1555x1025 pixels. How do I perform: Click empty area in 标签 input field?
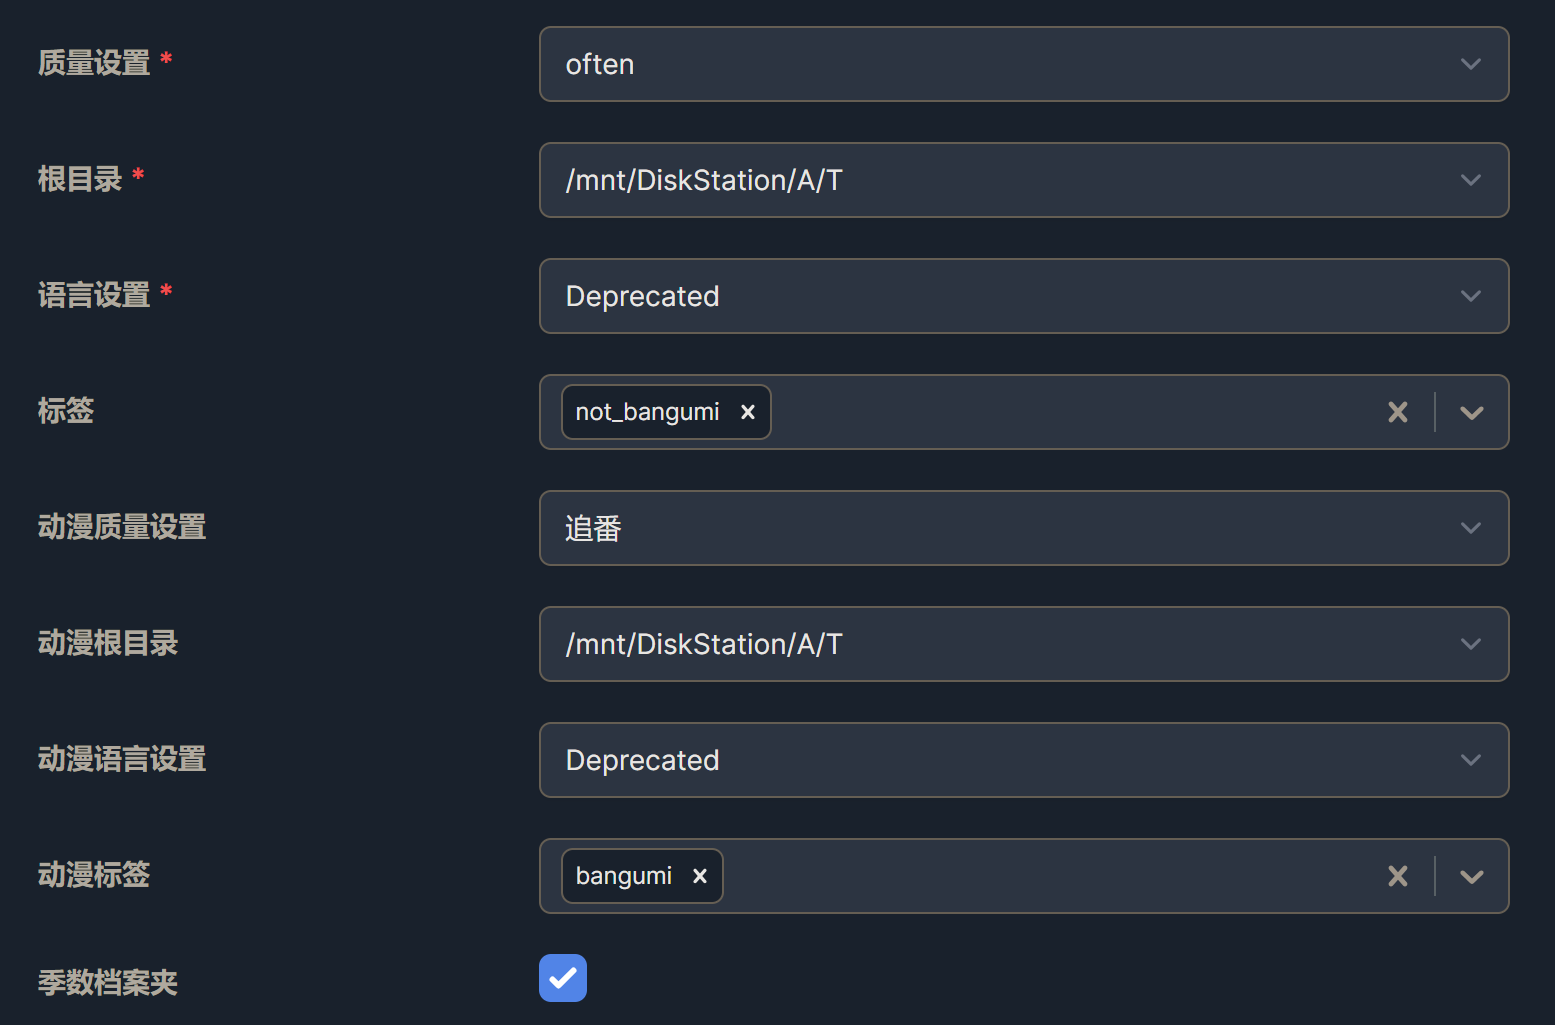click(1070, 412)
